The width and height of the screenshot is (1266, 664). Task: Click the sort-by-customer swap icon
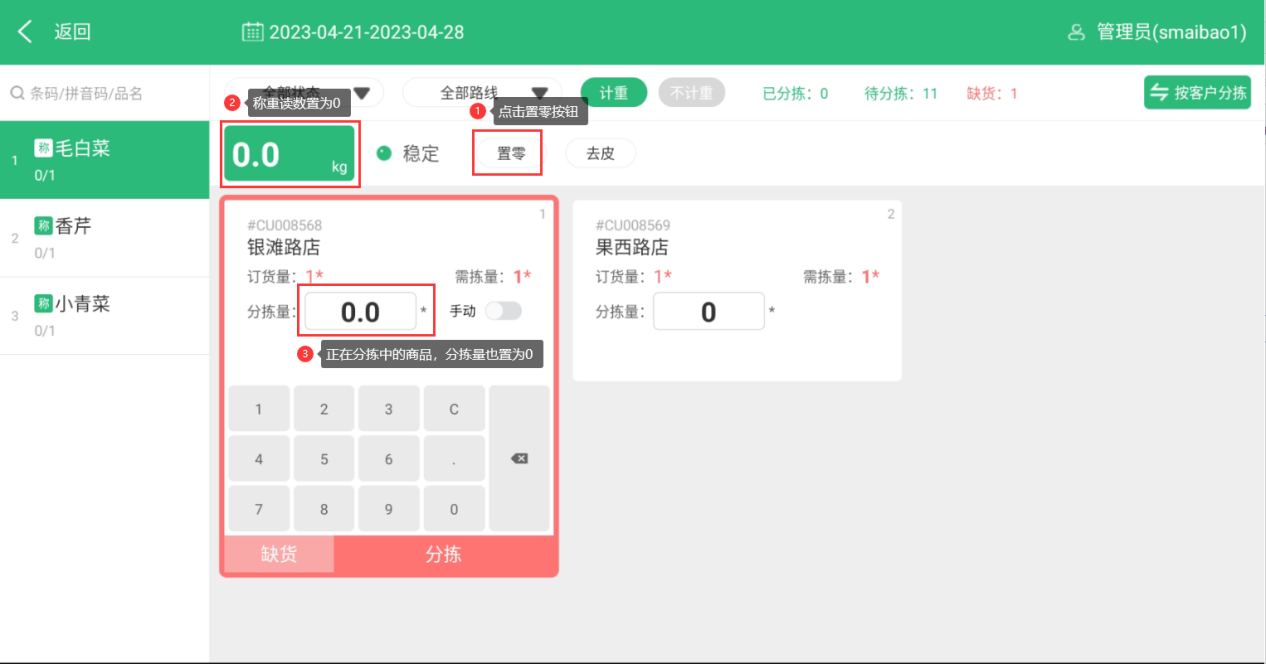1160,93
